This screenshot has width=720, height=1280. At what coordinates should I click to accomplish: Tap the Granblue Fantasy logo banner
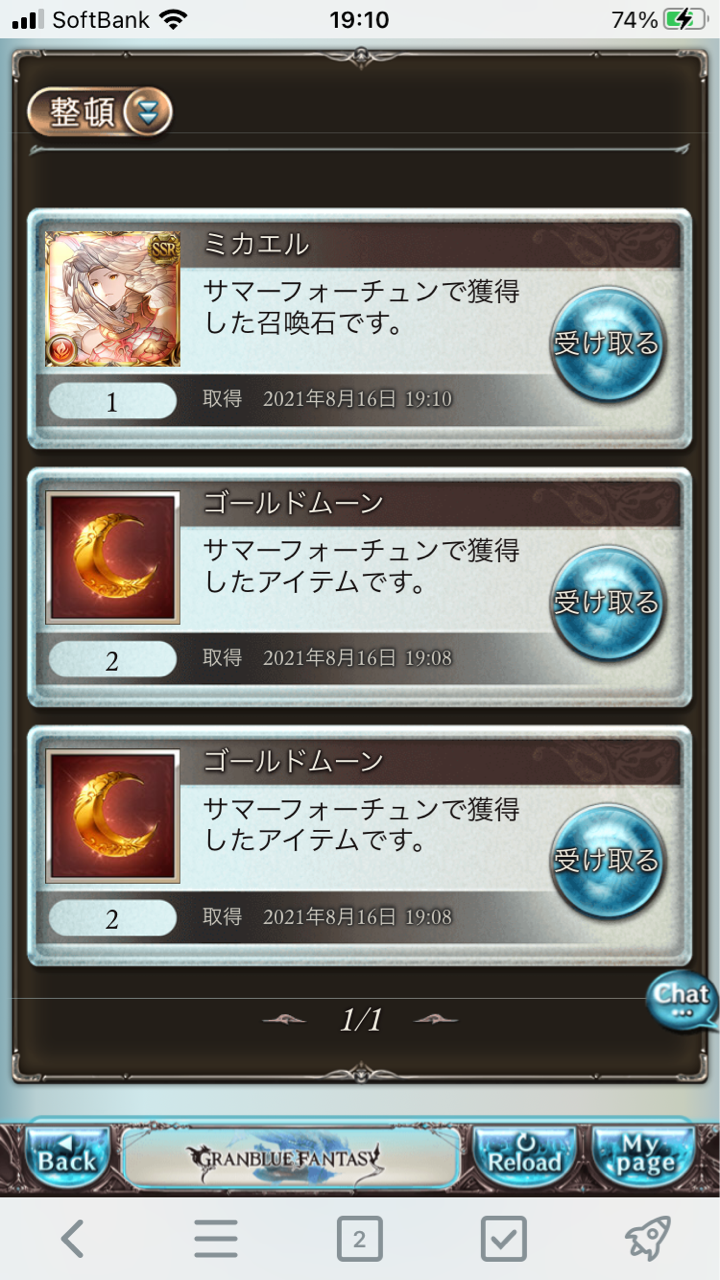(x=291, y=1158)
